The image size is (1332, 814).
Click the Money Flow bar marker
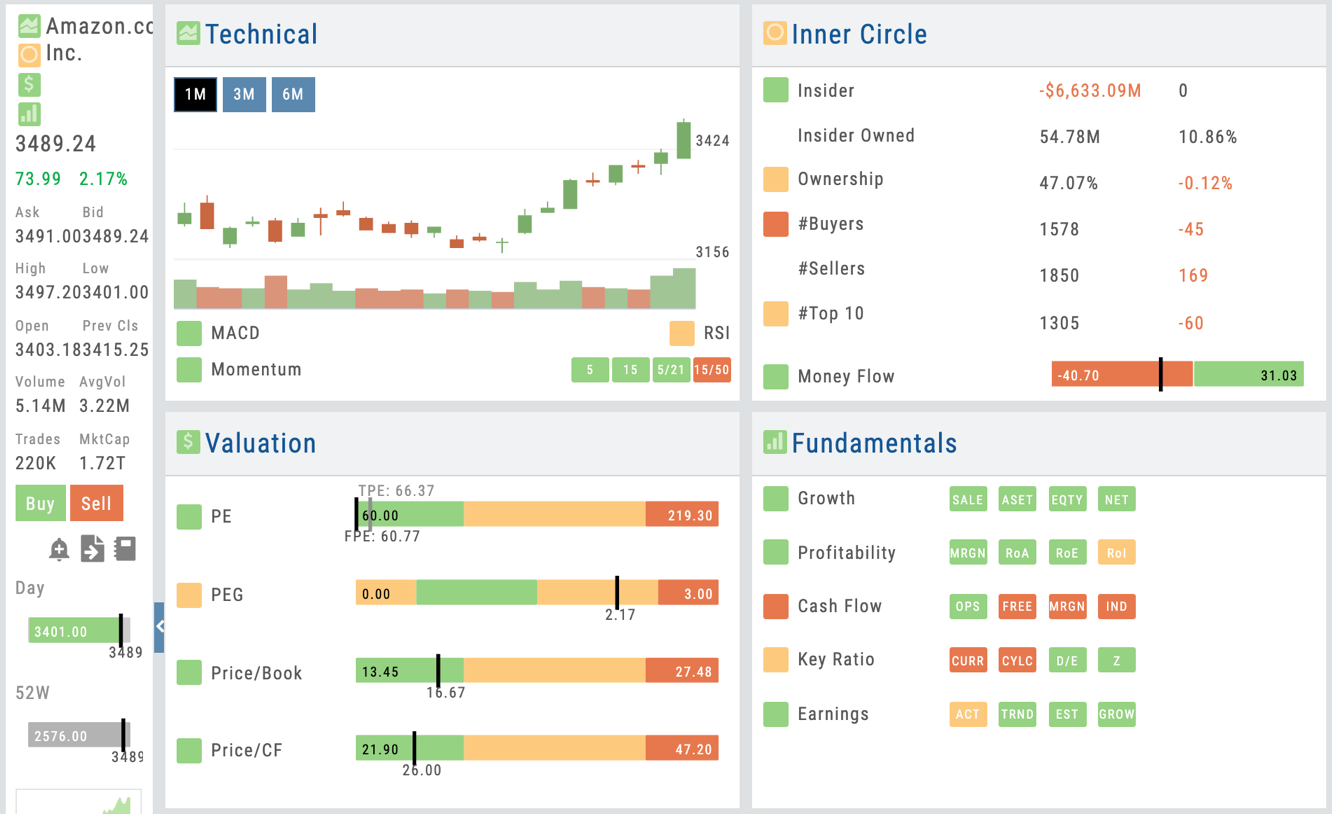click(1161, 374)
